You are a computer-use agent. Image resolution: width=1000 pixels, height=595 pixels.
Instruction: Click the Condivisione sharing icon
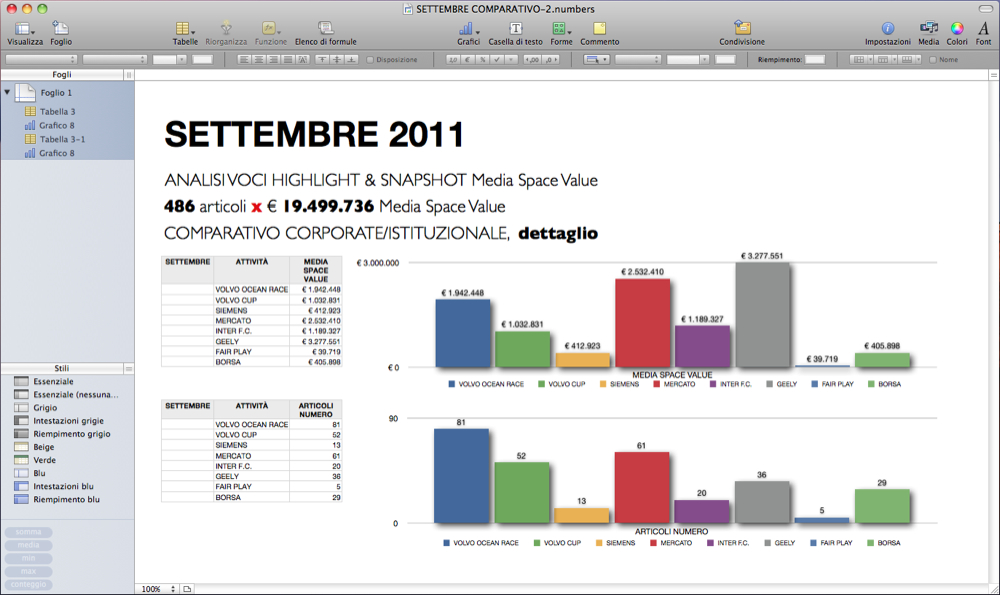click(741, 29)
